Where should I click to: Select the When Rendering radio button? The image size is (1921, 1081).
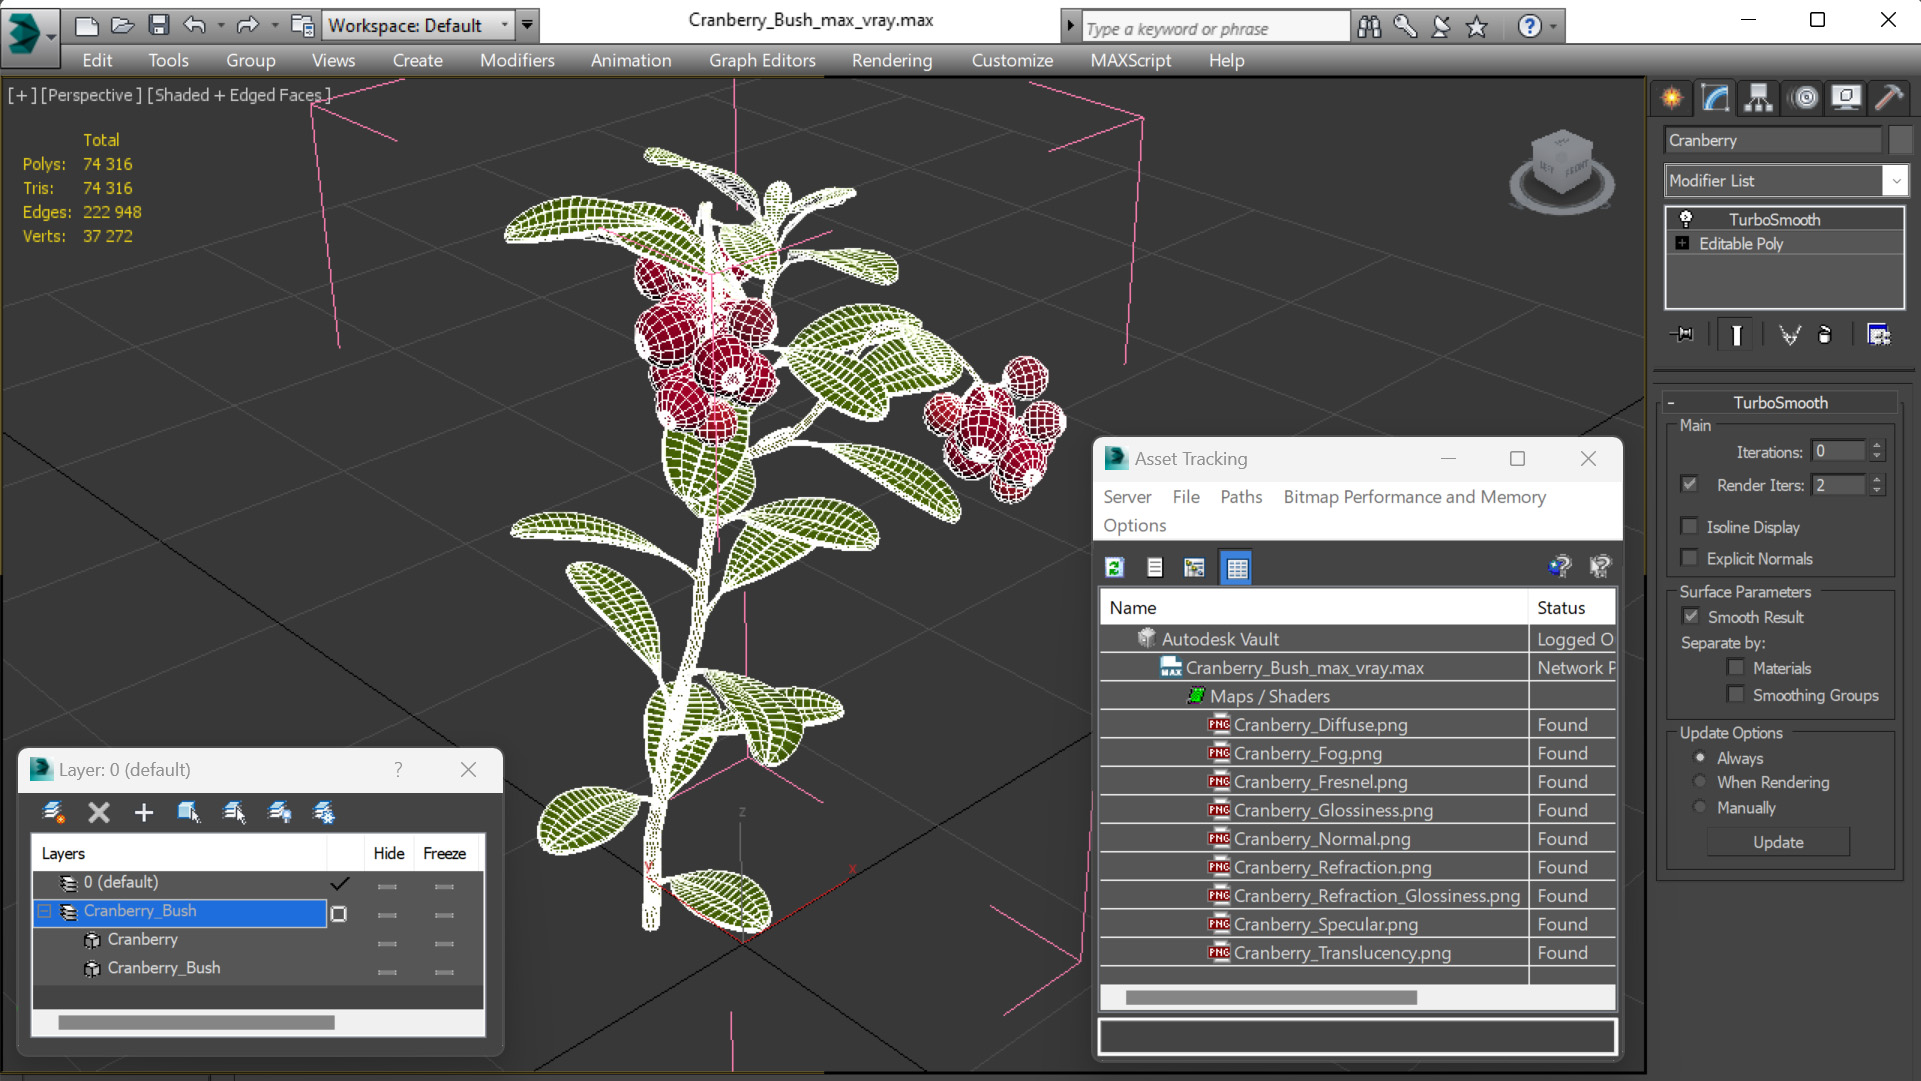click(x=1700, y=782)
